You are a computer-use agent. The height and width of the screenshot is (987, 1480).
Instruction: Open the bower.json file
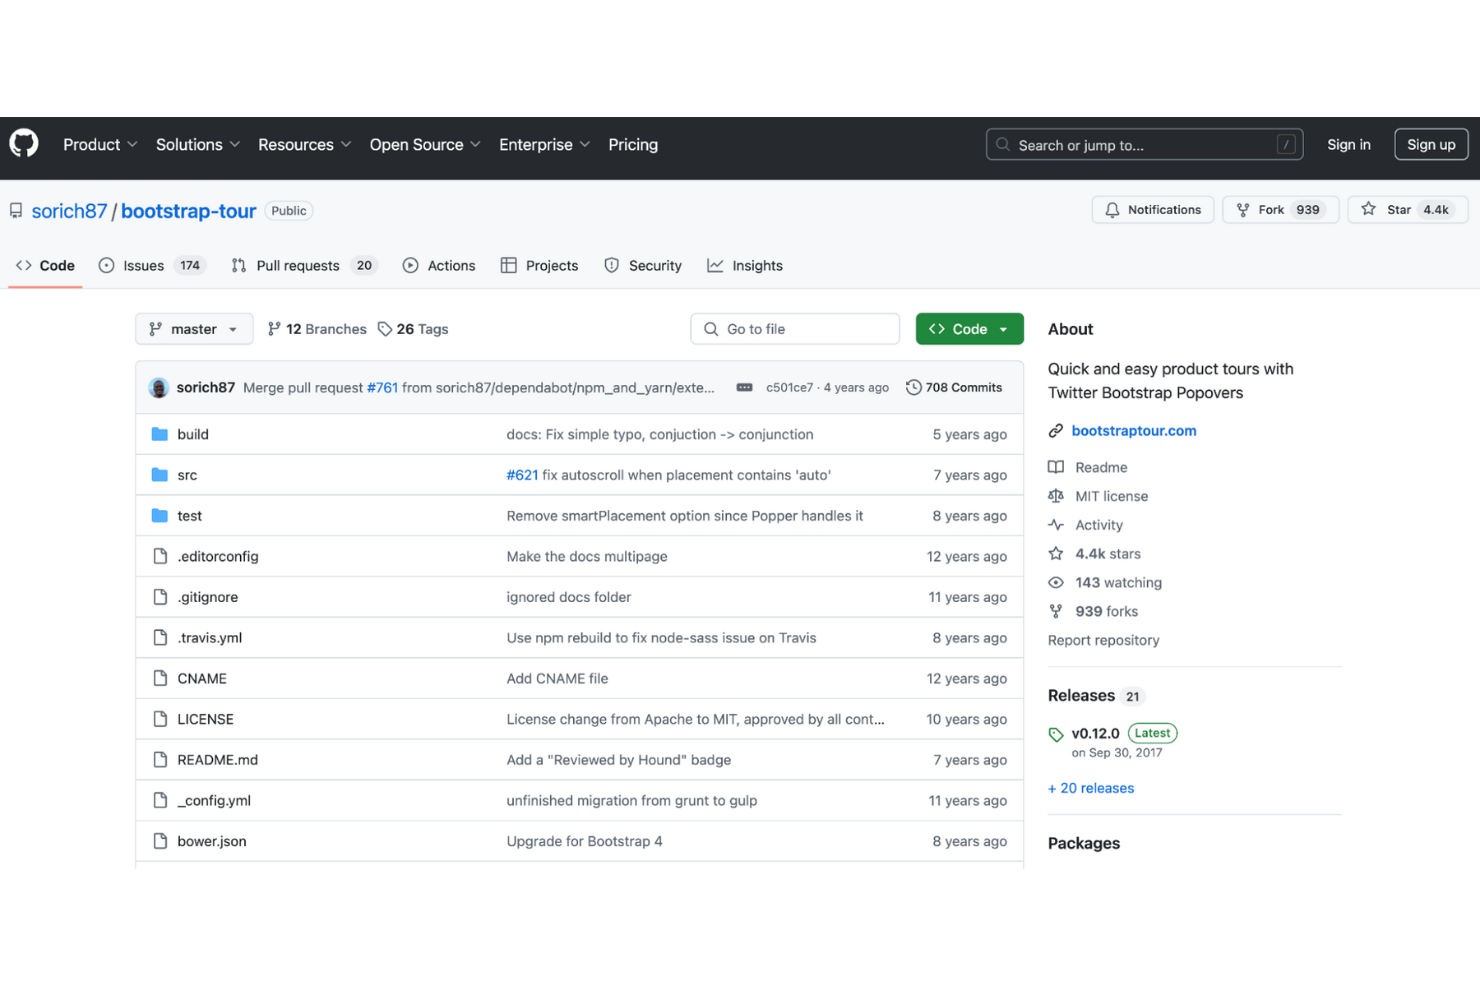pyautogui.click(x=212, y=842)
